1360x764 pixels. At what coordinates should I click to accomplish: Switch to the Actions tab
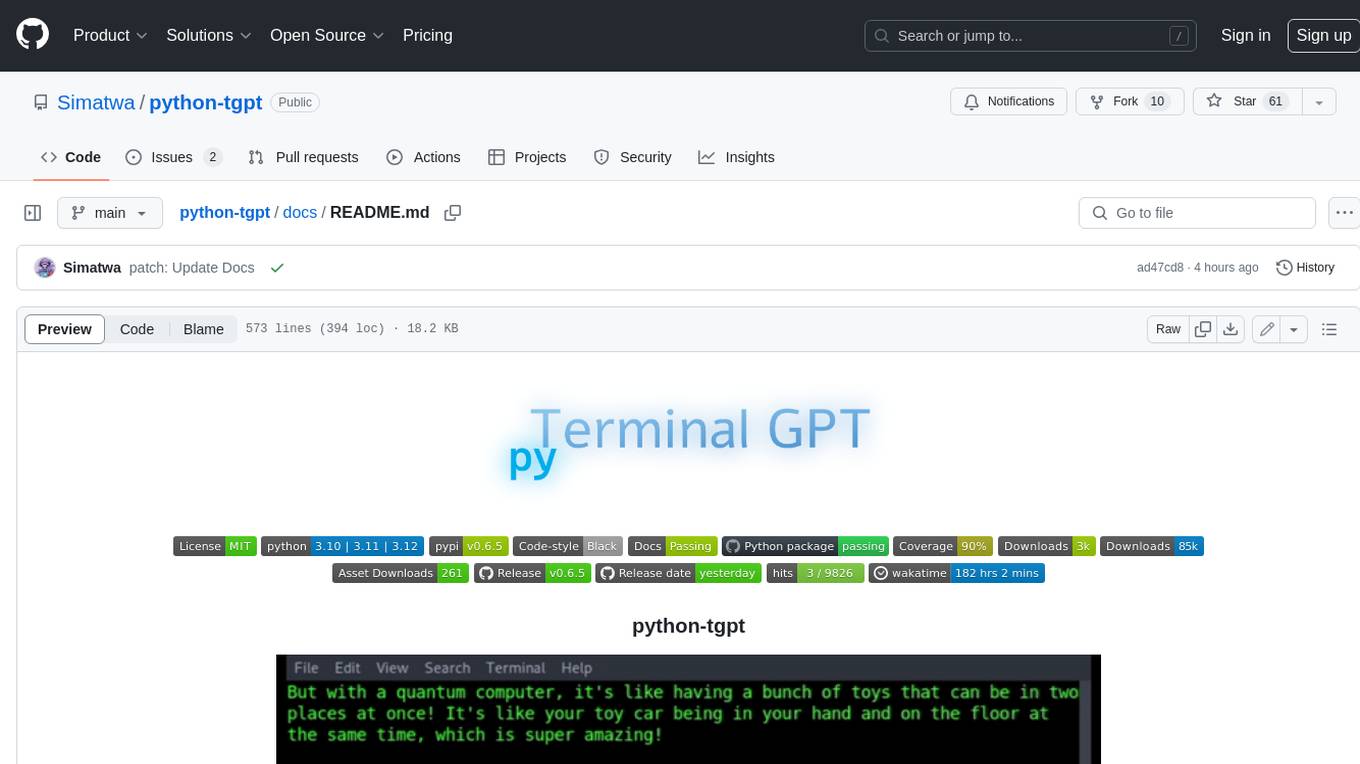pos(423,157)
